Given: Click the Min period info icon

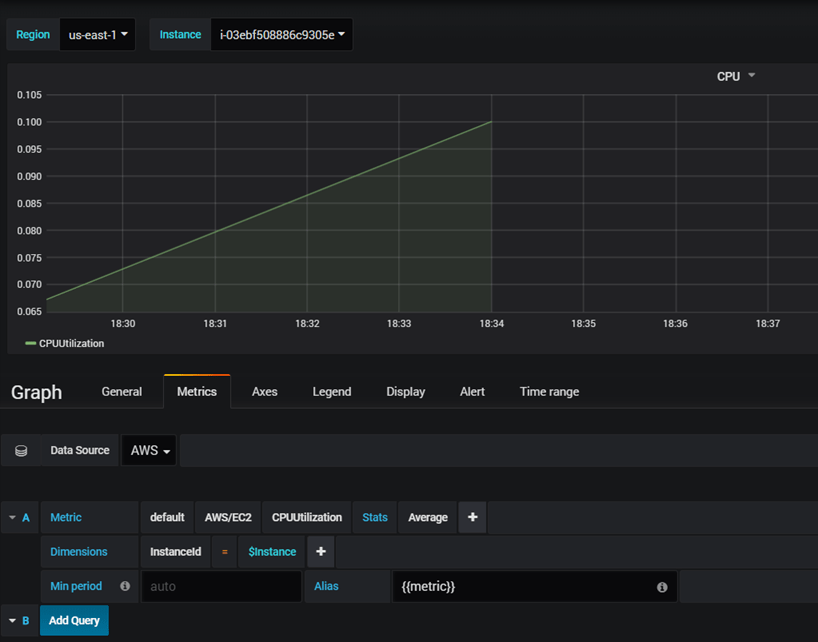Looking at the screenshot, I should [x=125, y=587].
